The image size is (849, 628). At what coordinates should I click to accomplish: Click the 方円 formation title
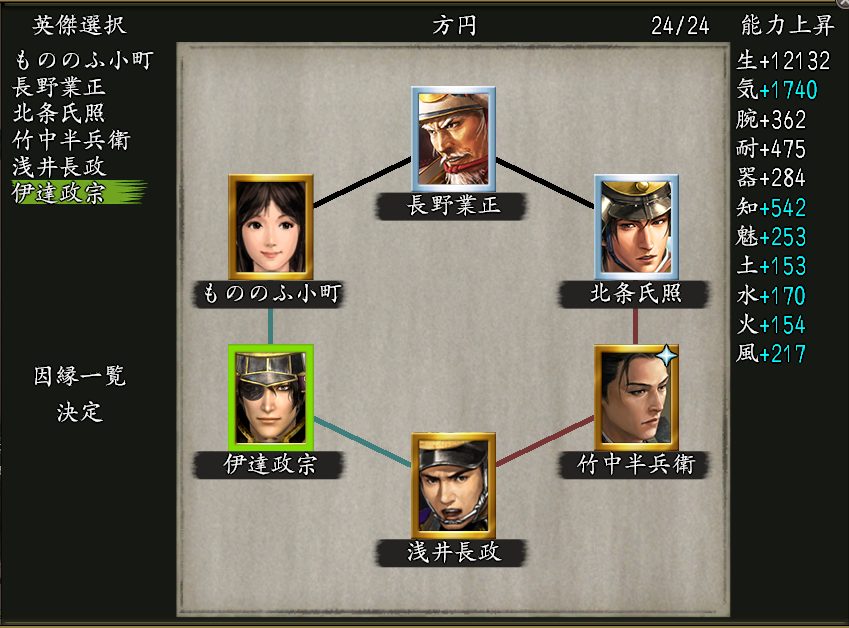pyautogui.click(x=454, y=25)
